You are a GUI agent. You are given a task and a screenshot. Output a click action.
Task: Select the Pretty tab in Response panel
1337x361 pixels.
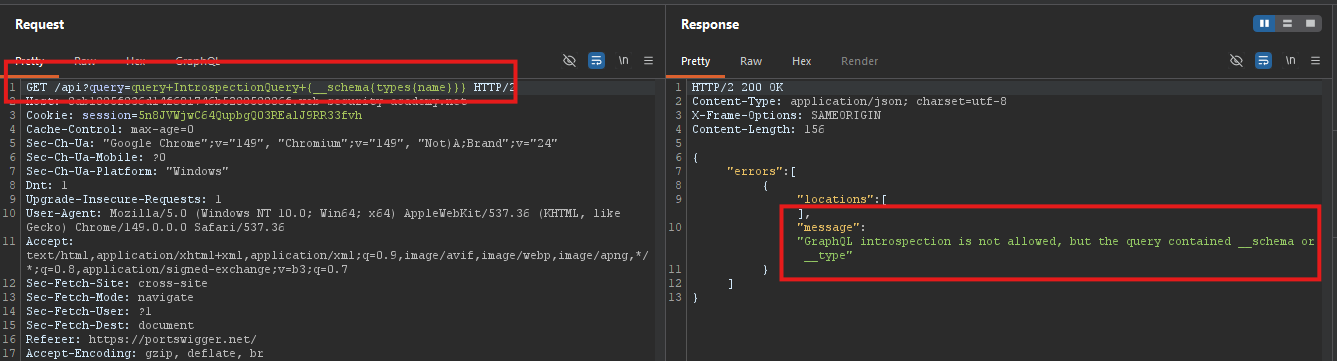696,61
